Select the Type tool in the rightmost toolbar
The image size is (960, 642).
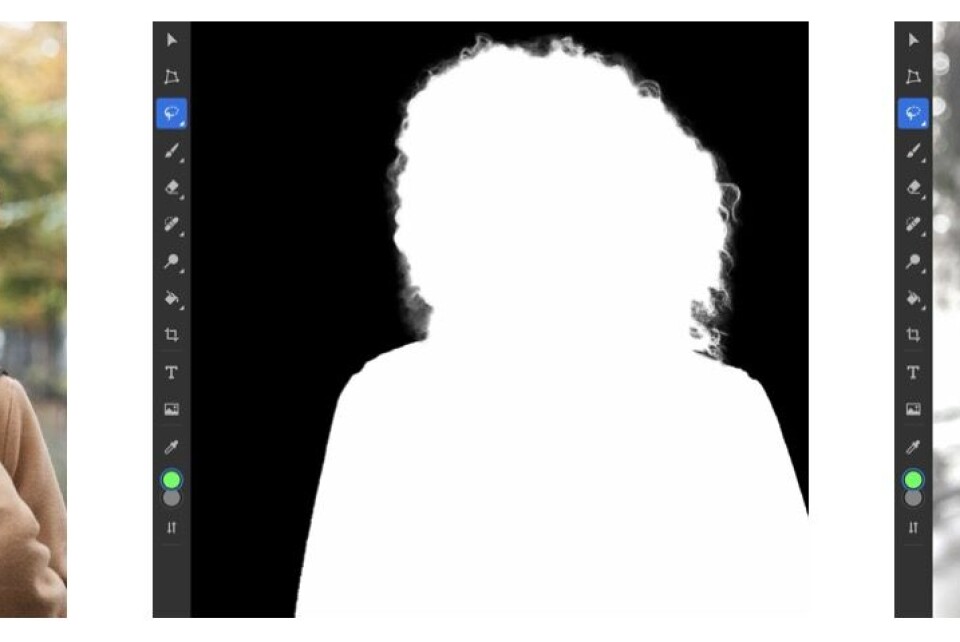[x=913, y=372]
